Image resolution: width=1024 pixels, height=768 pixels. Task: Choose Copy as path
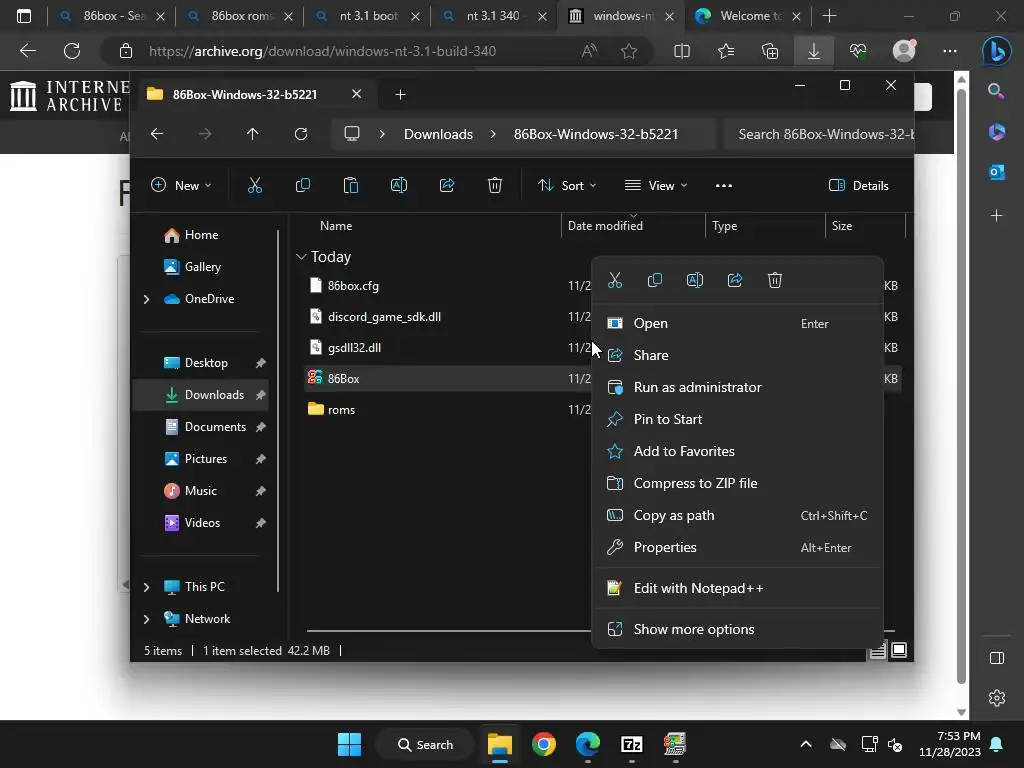coord(737,515)
